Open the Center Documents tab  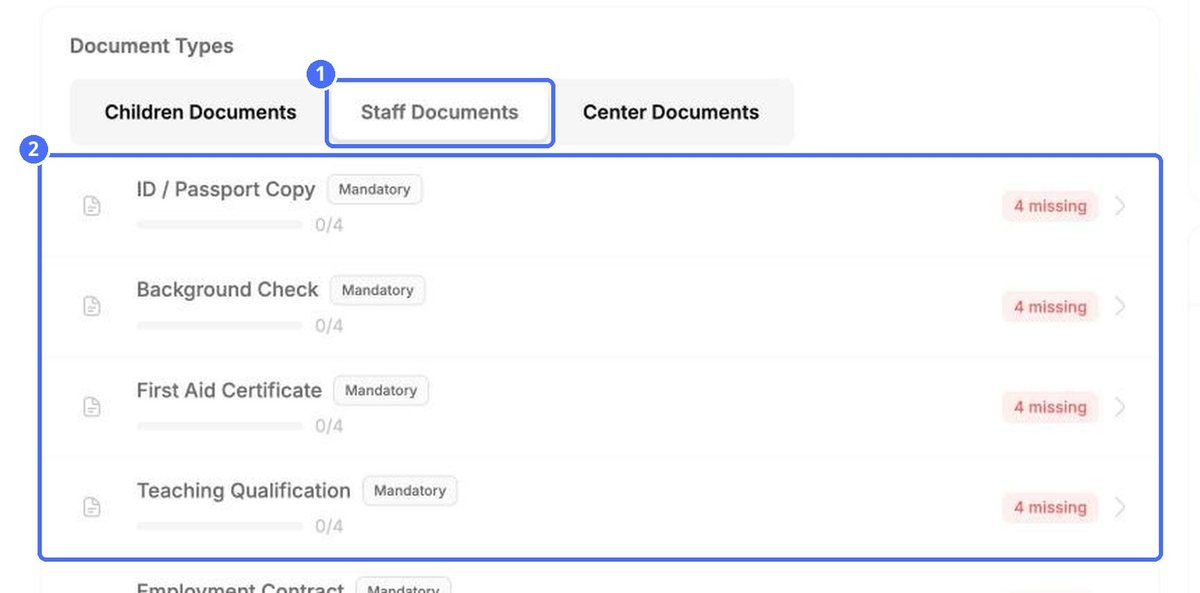click(x=671, y=112)
